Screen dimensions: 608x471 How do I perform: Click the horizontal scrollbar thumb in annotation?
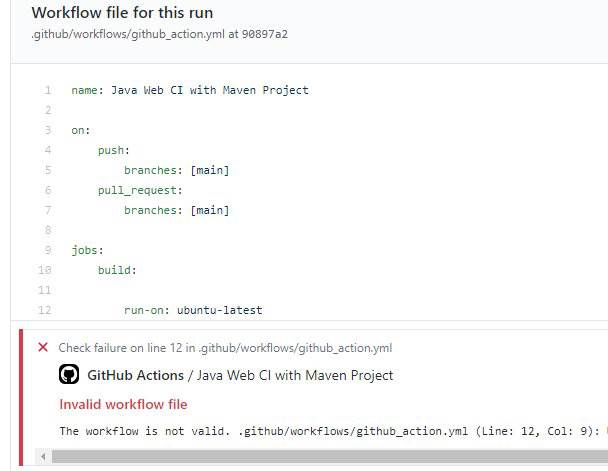click(330, 456)
